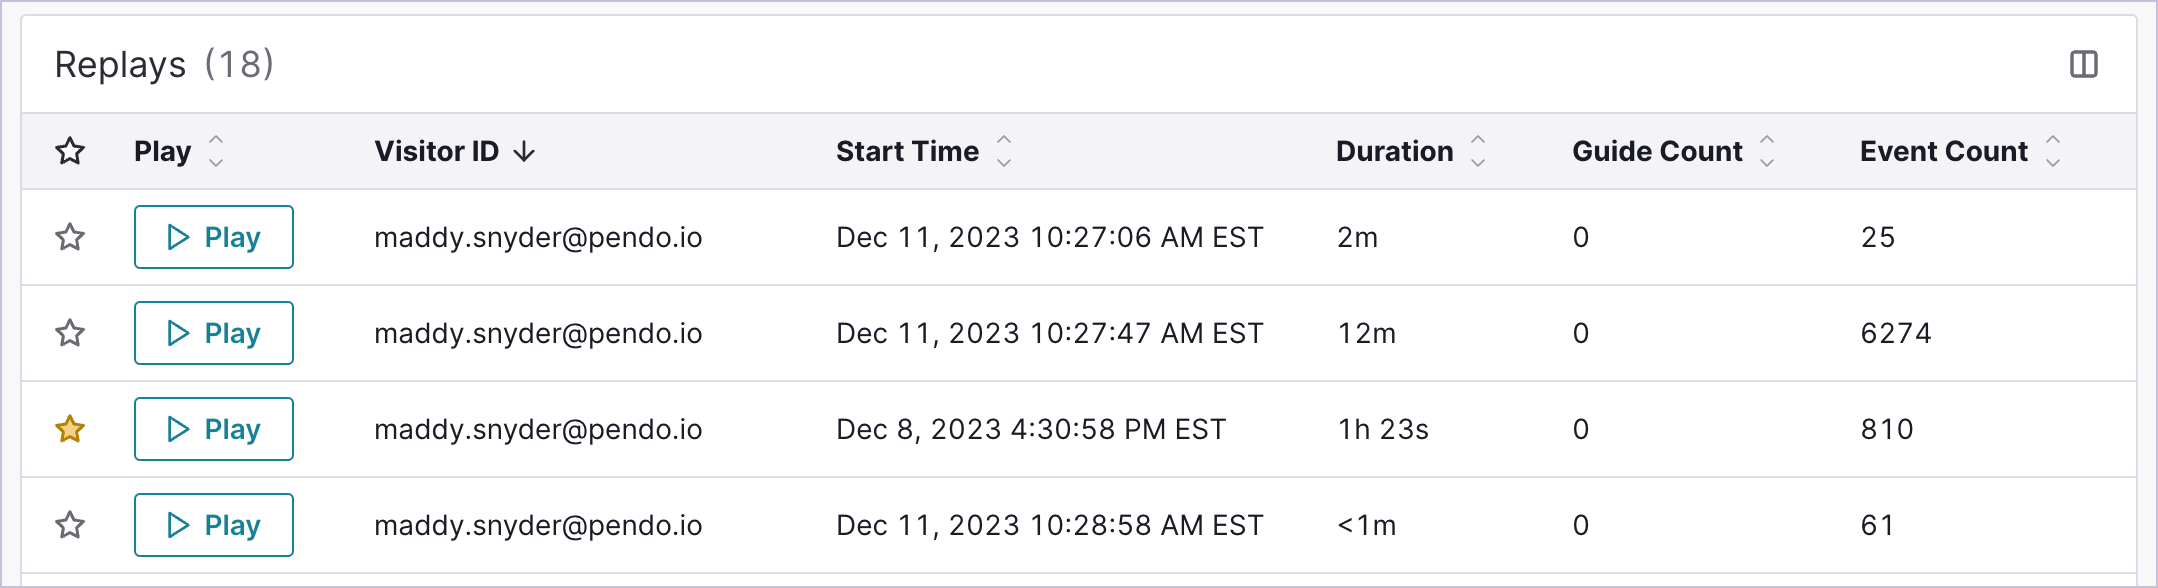
Task: Click the Duration column header text
Action: click(x=1395, y=151)
